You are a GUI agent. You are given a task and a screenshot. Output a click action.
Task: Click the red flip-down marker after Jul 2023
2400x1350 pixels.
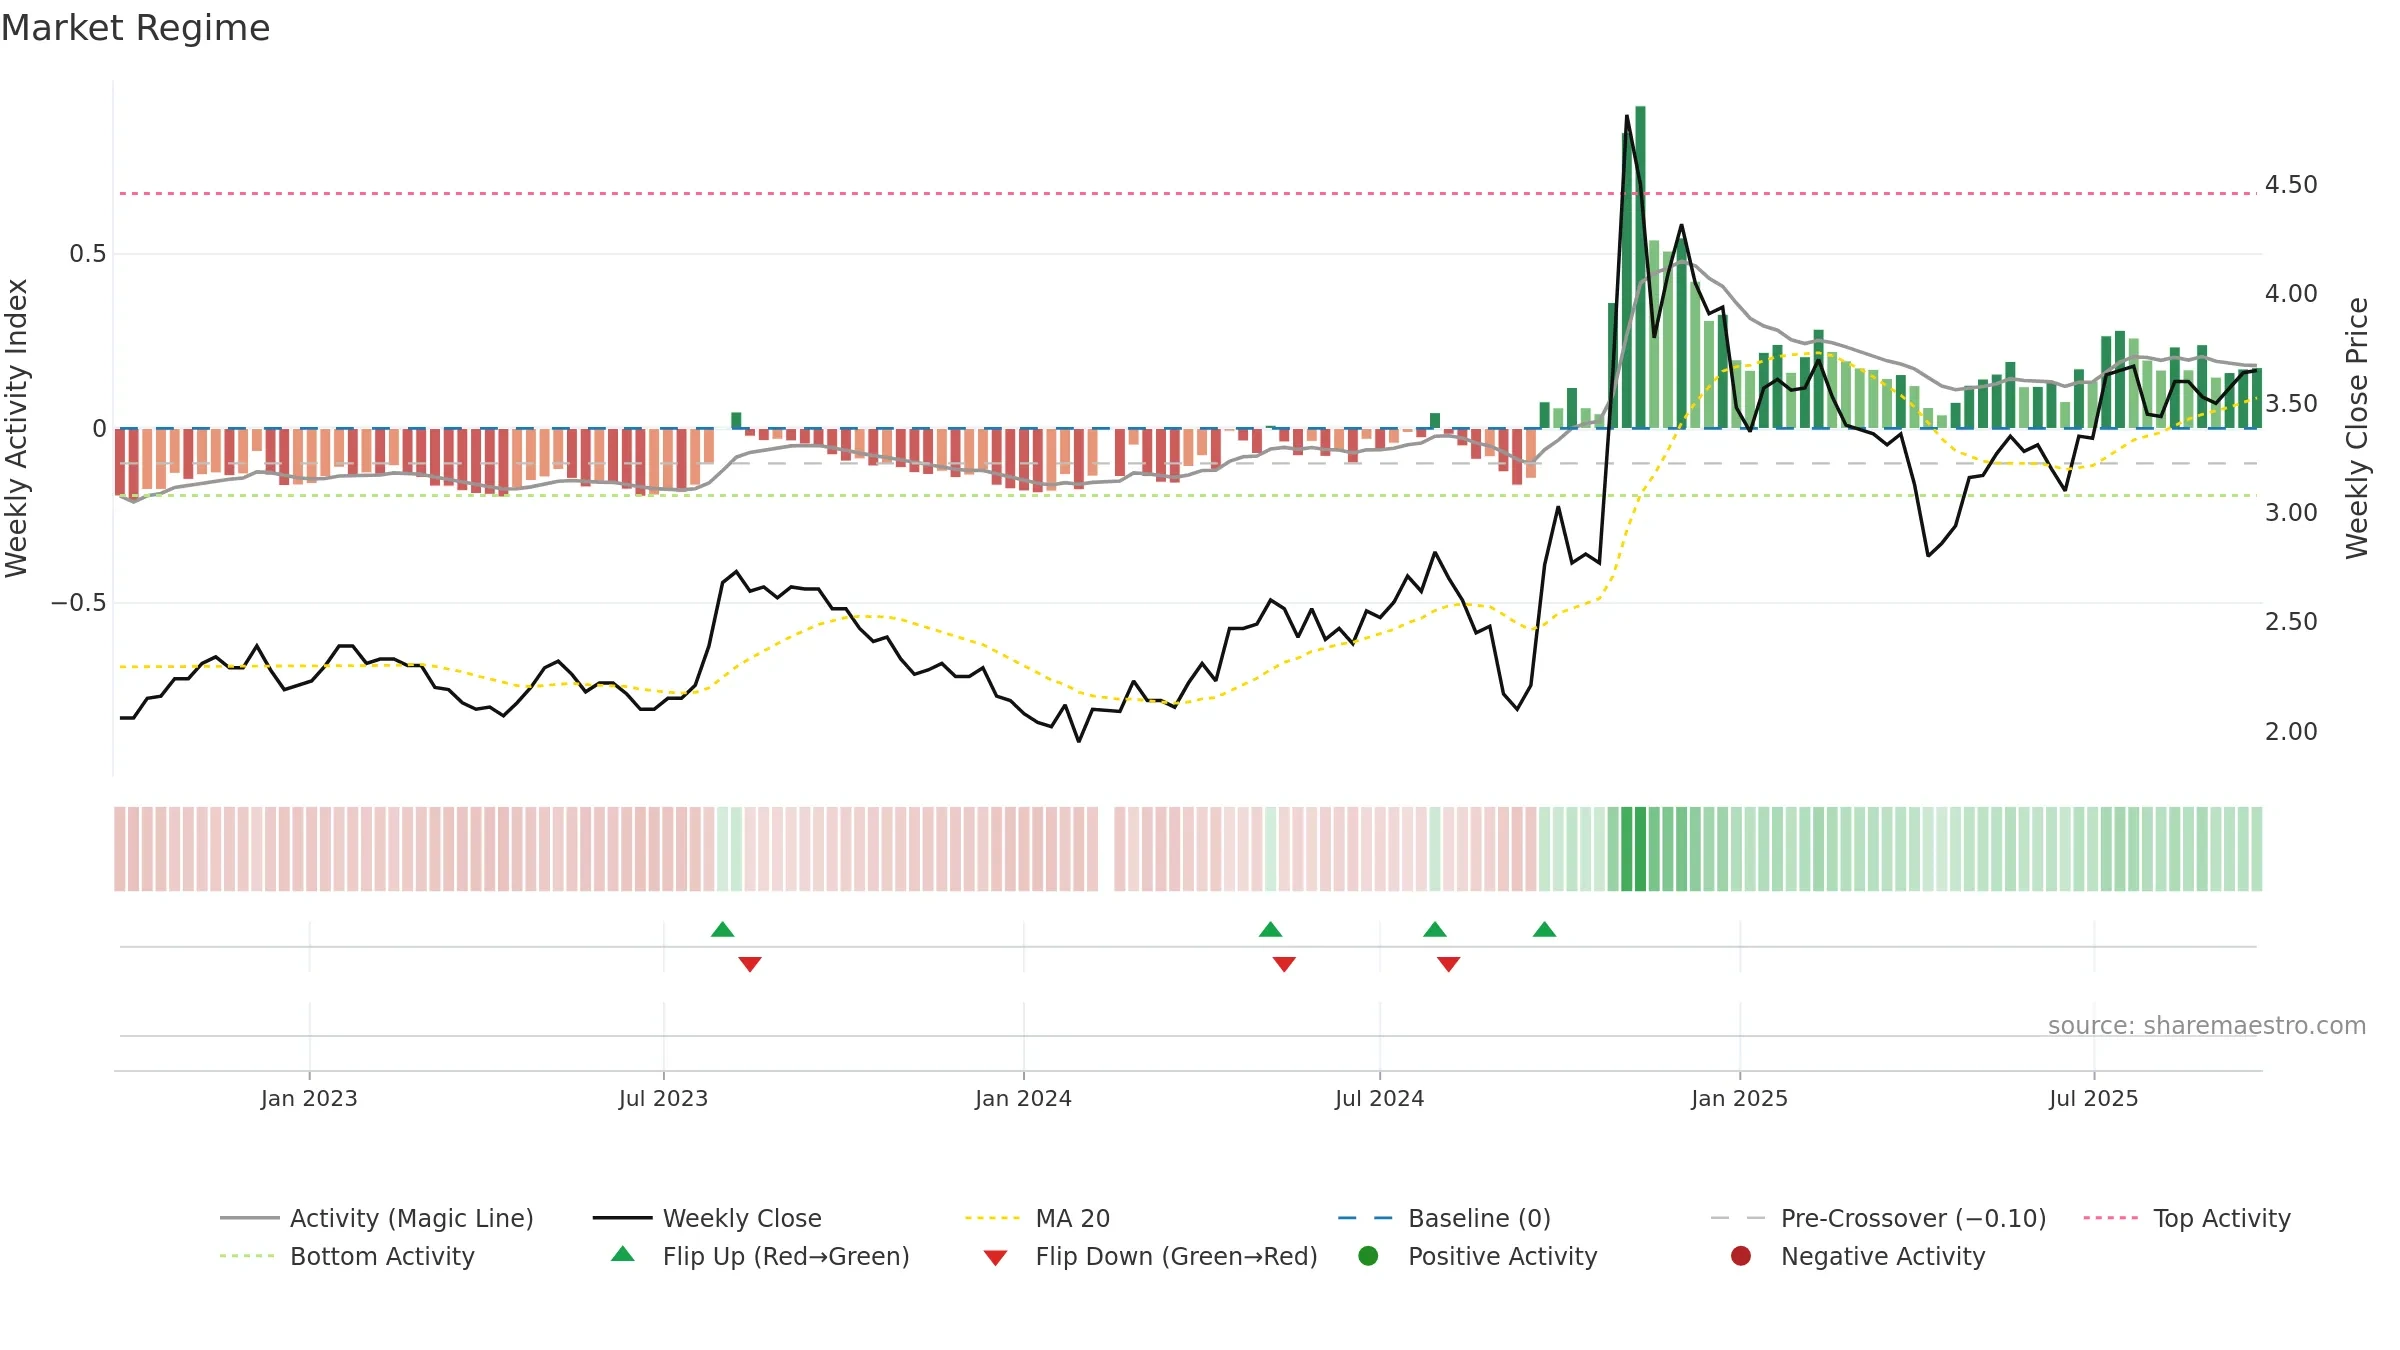click(750, 964)
